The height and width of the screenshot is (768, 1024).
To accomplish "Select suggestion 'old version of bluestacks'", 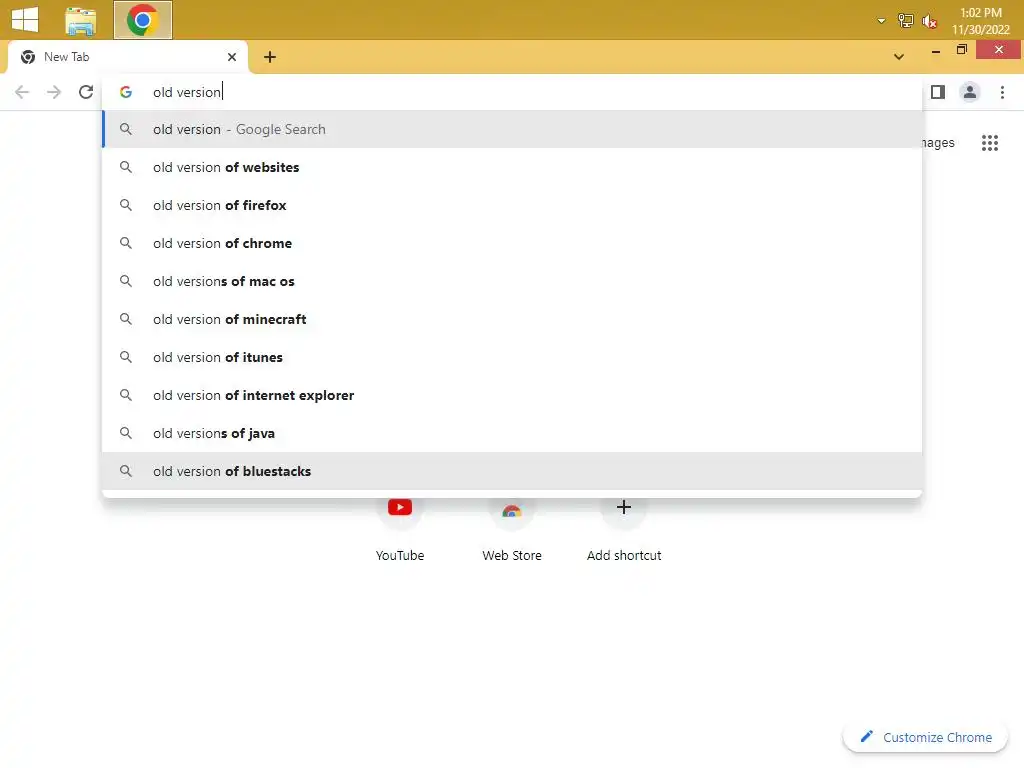I will click(512, 471).
